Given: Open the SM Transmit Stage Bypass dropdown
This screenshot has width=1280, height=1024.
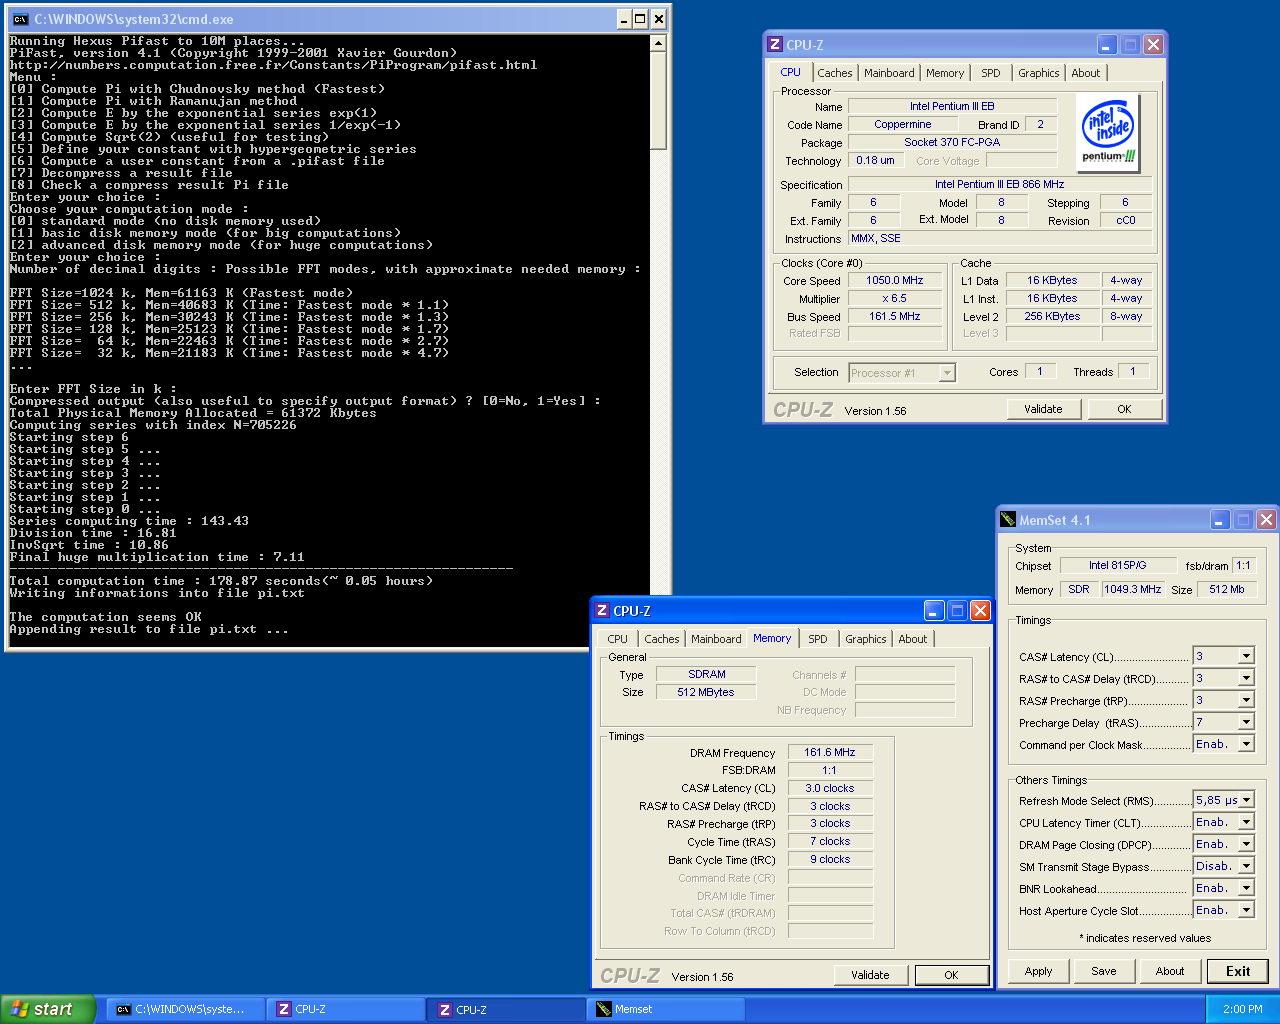Looking at the screenshot, I should pos(1246,867).
